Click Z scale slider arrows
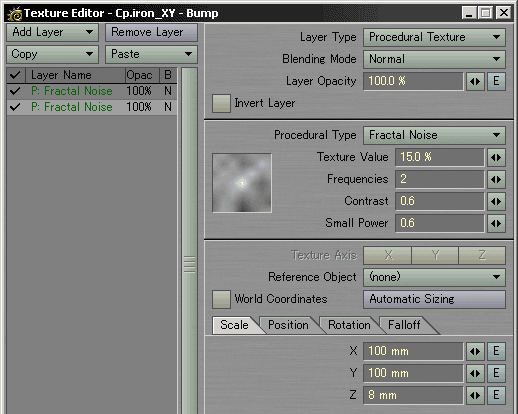The width and height of the screenshot is (518, 414). (475, 395)
